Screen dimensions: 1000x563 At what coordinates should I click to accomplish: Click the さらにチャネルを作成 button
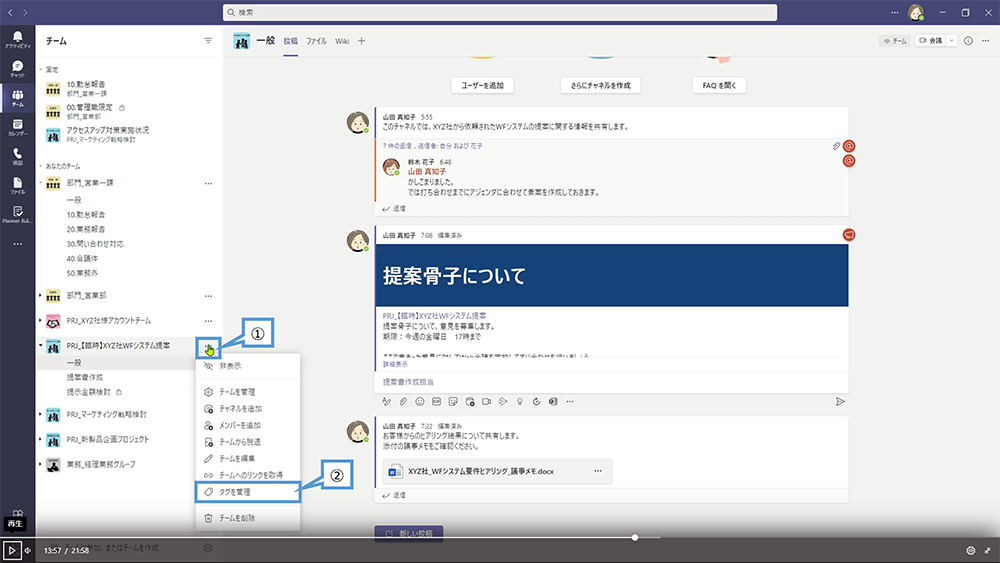pyautogui.click(x=601, y=85)
